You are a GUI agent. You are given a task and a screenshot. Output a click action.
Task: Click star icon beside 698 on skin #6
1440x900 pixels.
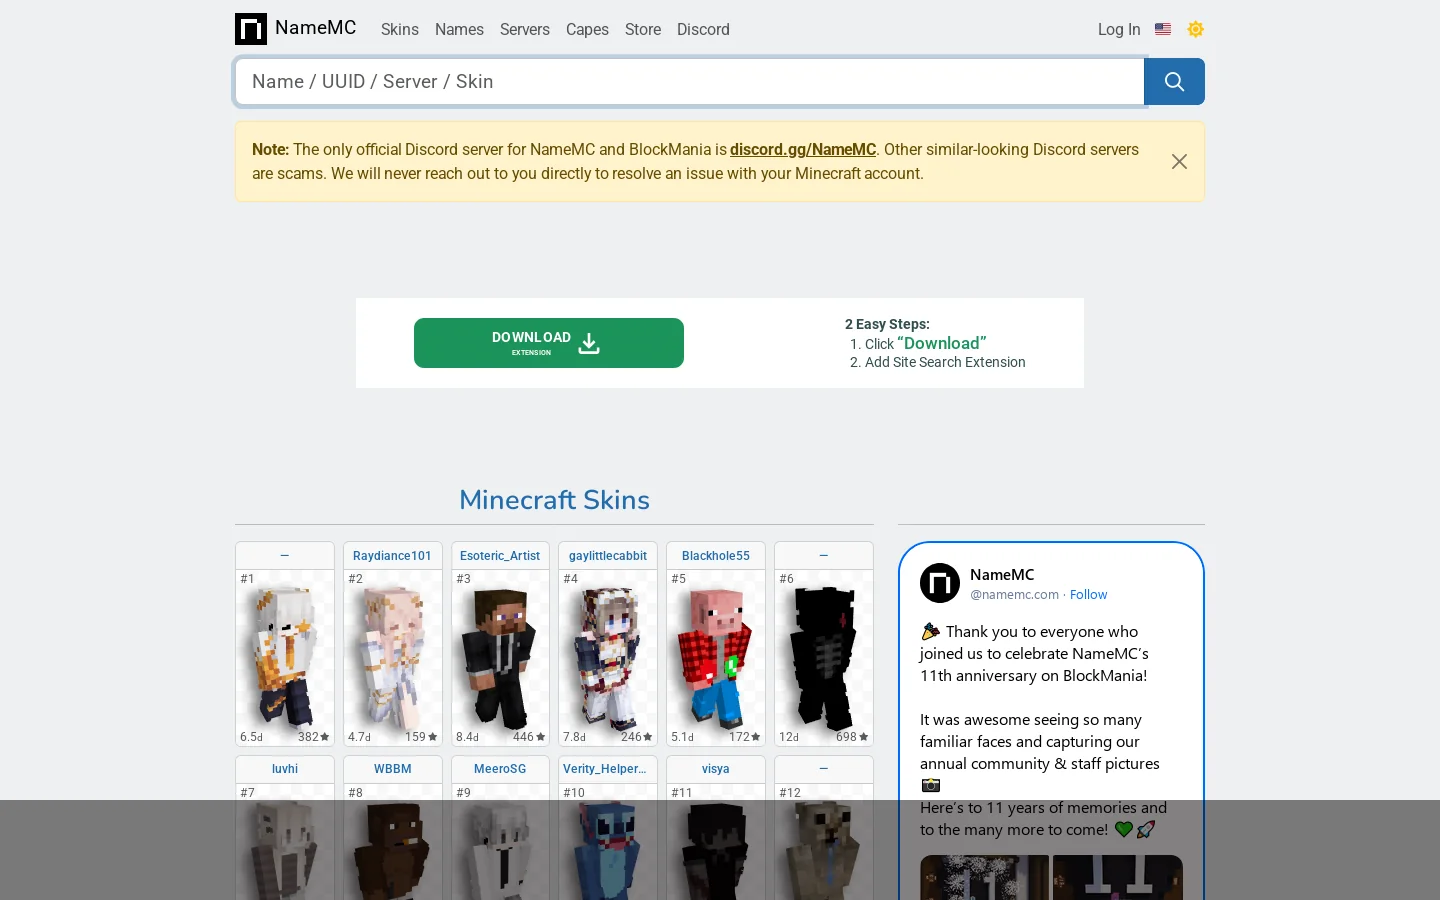[864, 737]
